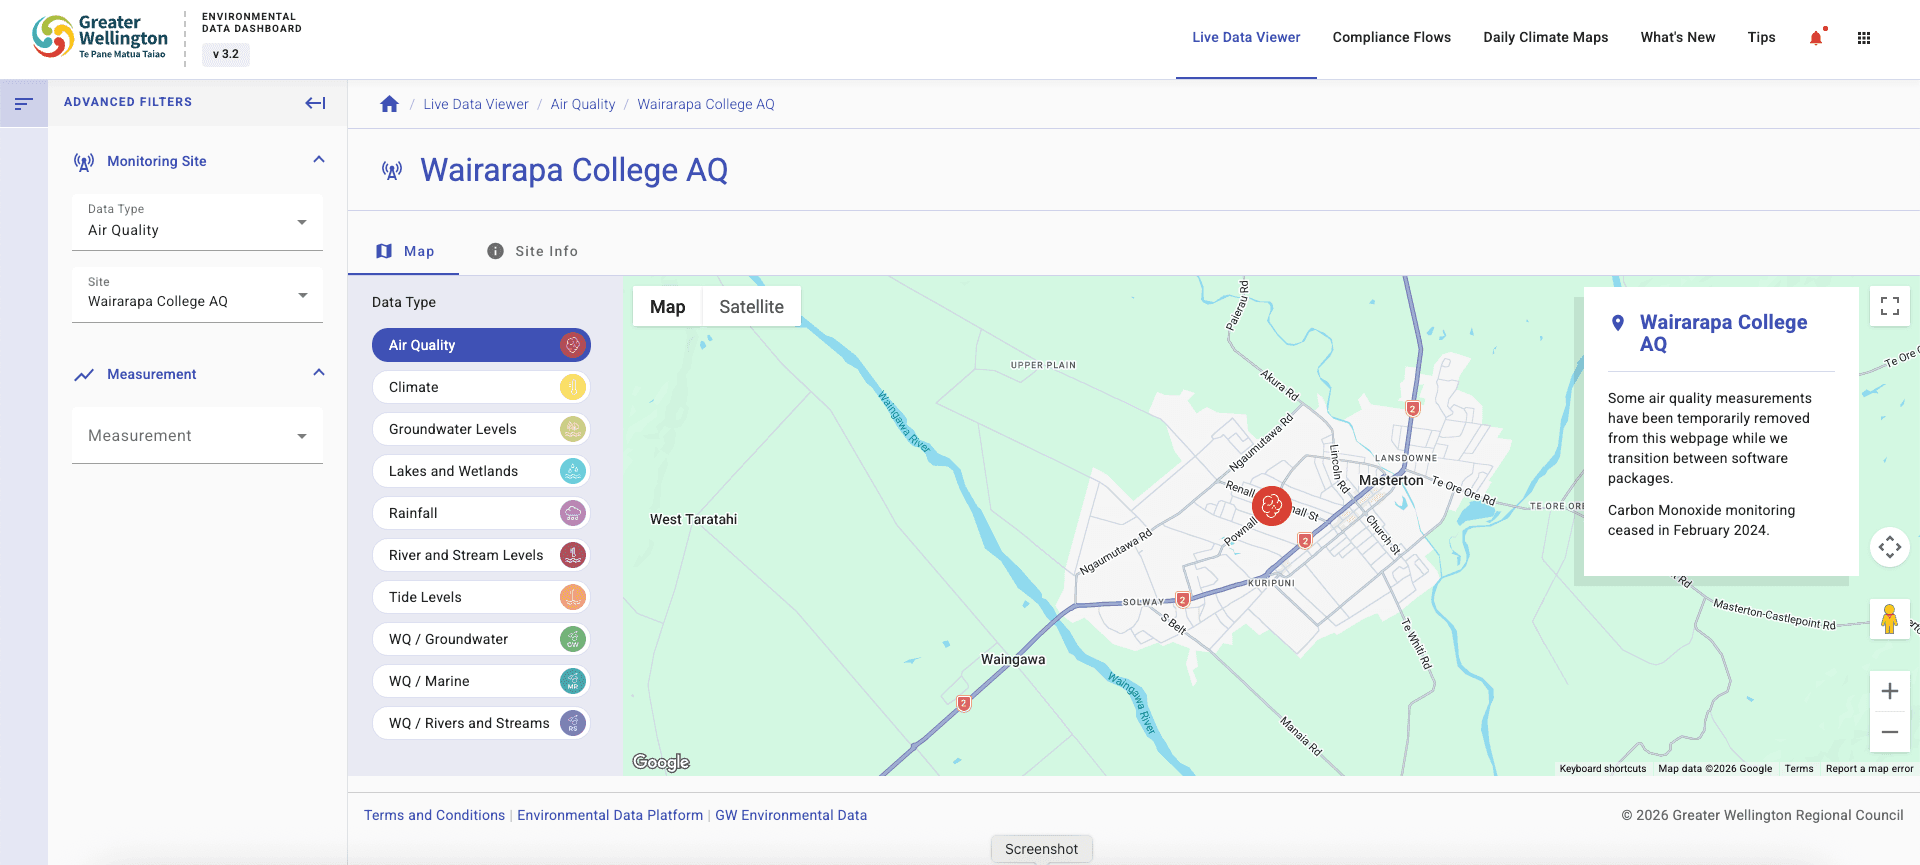
Task: Switch to the Map tab
Action: pyautogui.click(x=404, y=251)
